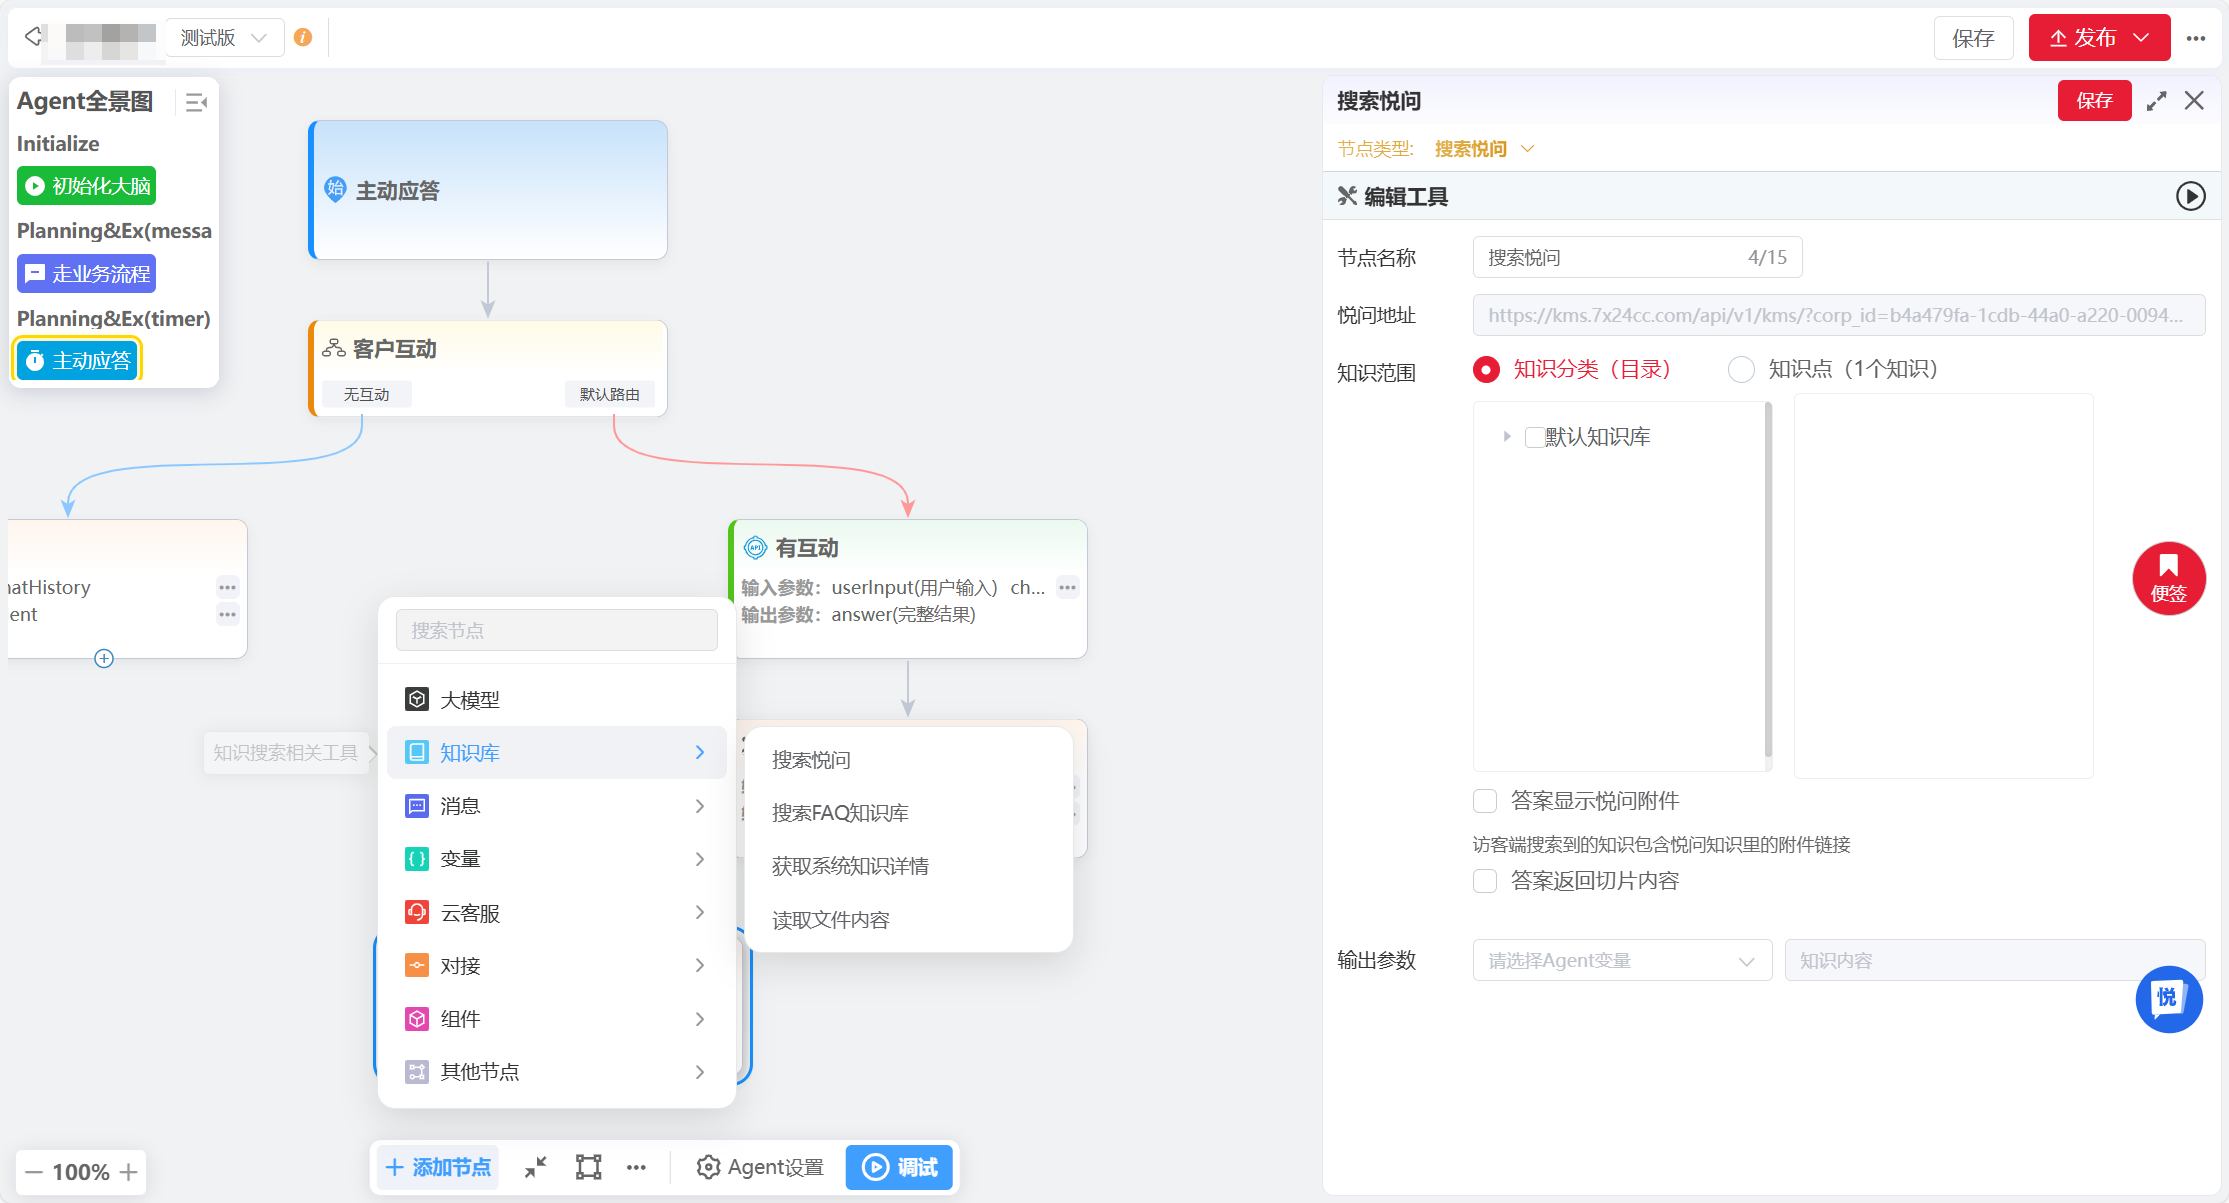This screenshot has height=1203, width=2229.
Task: Open 请选择Agent变量 dropdown
Action: click(x=1621, y=960)
